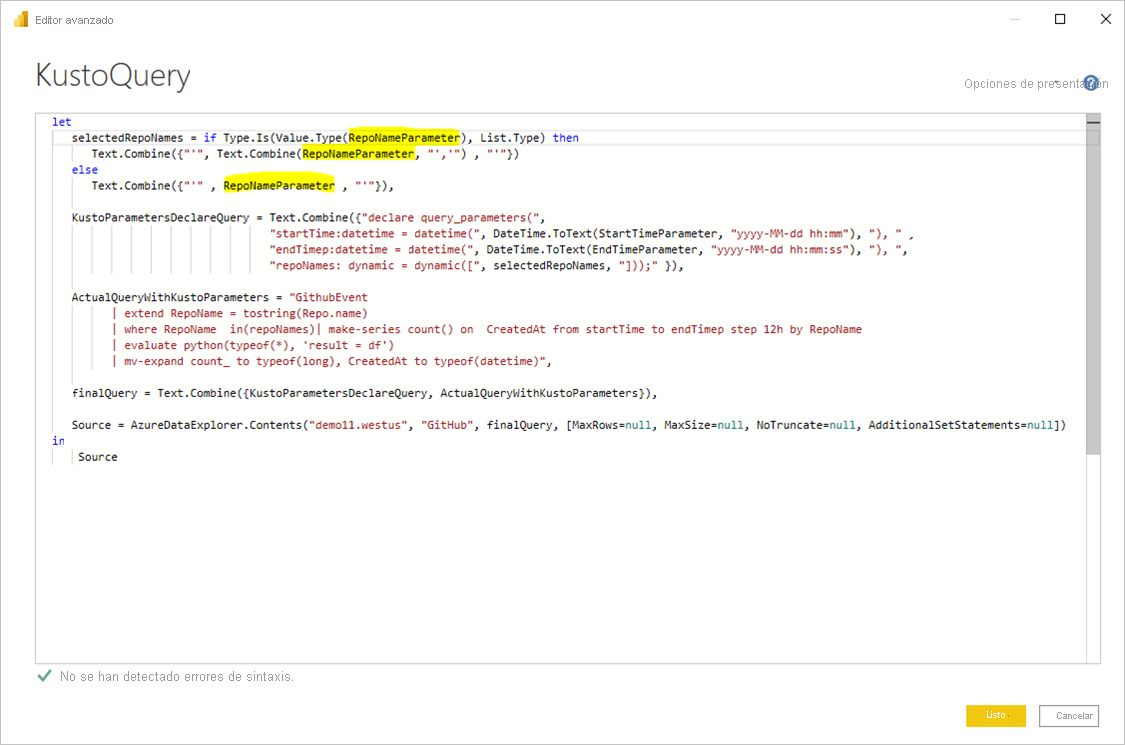Viewport: 1125px width, 745px height.
Task: Click green syntax check mark icon
Action: click(44, 675)
